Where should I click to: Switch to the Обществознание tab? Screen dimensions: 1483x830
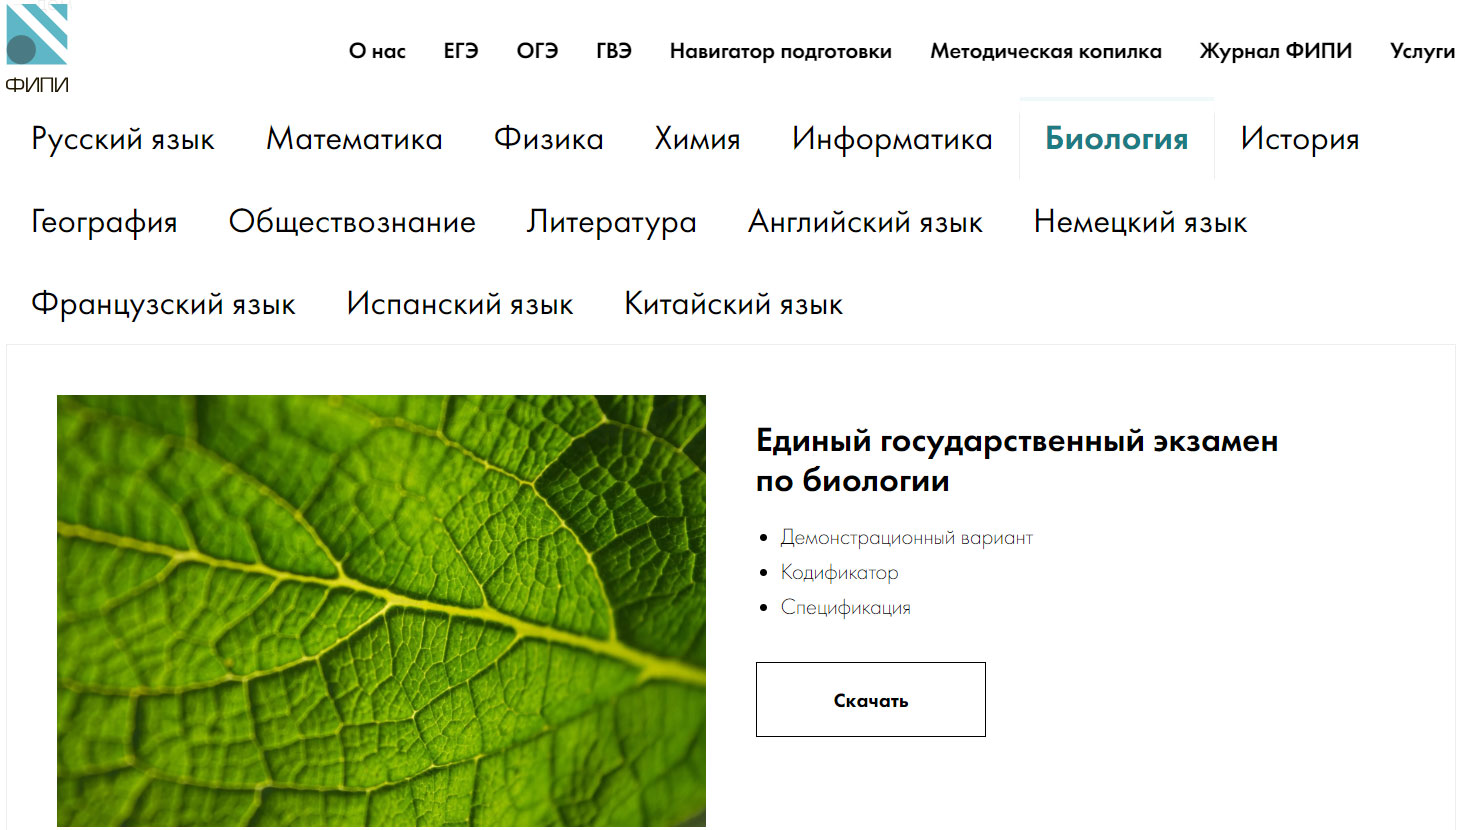(352, 222)
